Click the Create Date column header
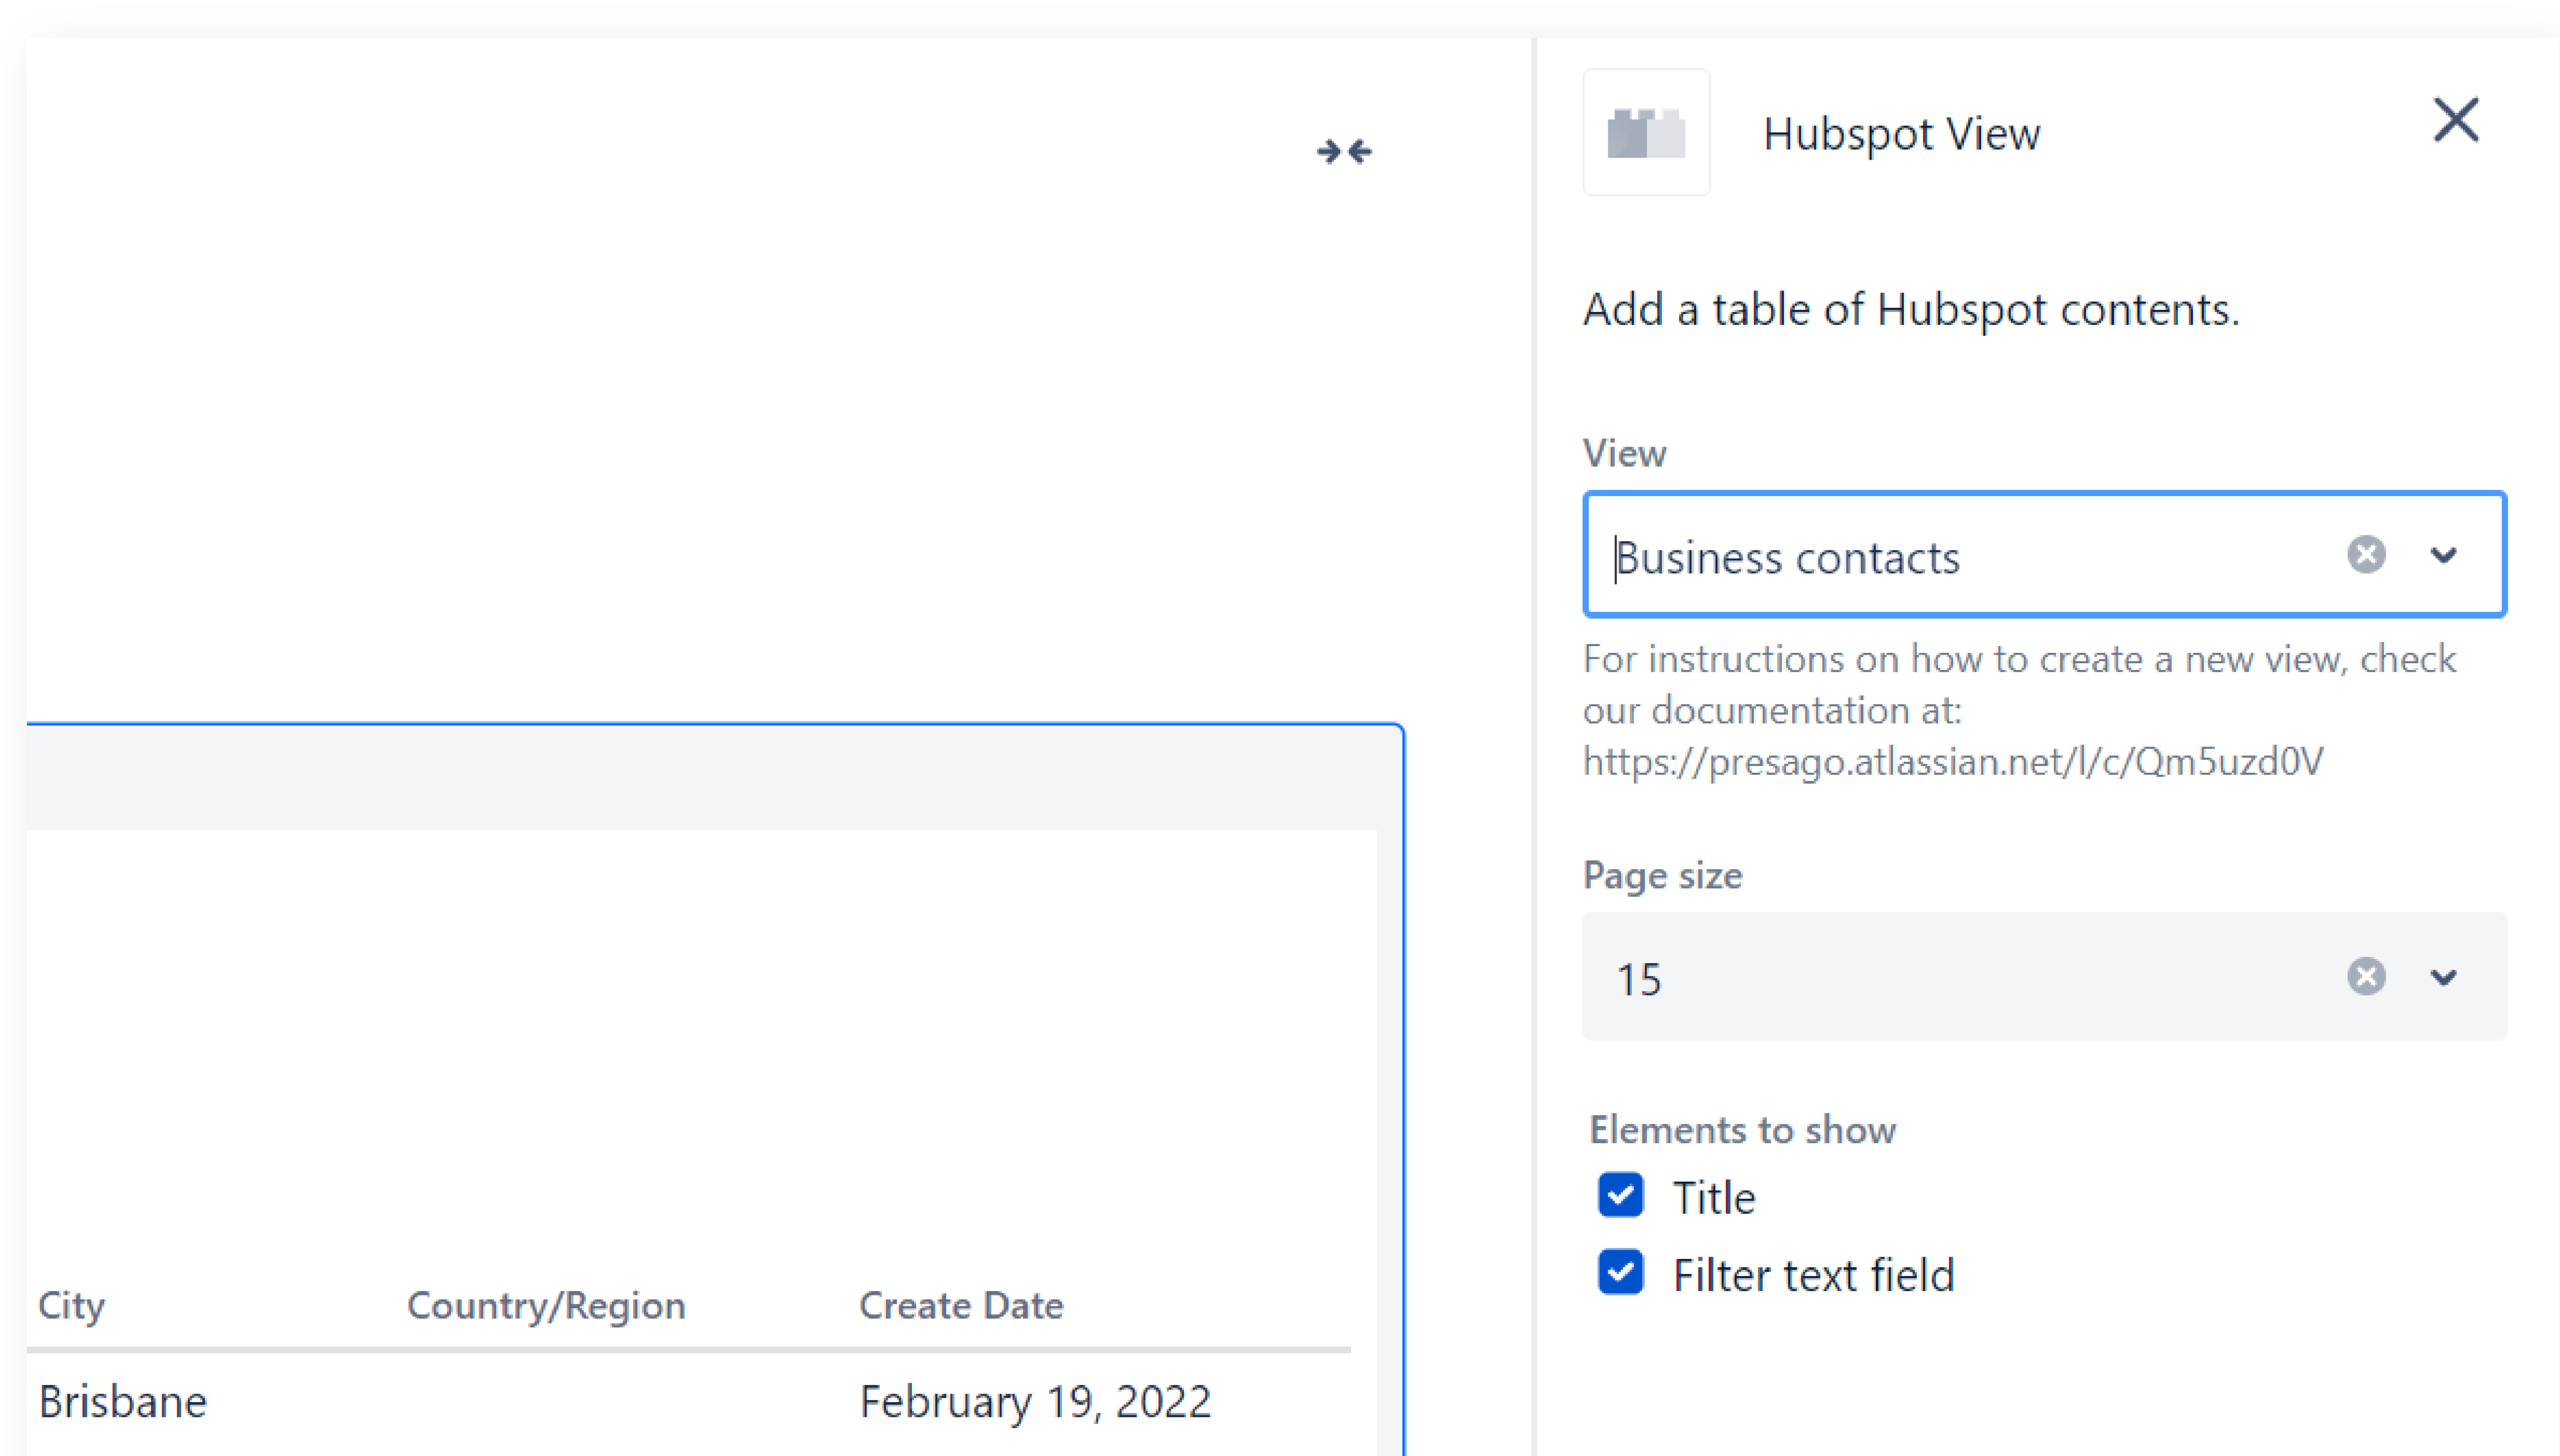 (x=960, y=1305)
